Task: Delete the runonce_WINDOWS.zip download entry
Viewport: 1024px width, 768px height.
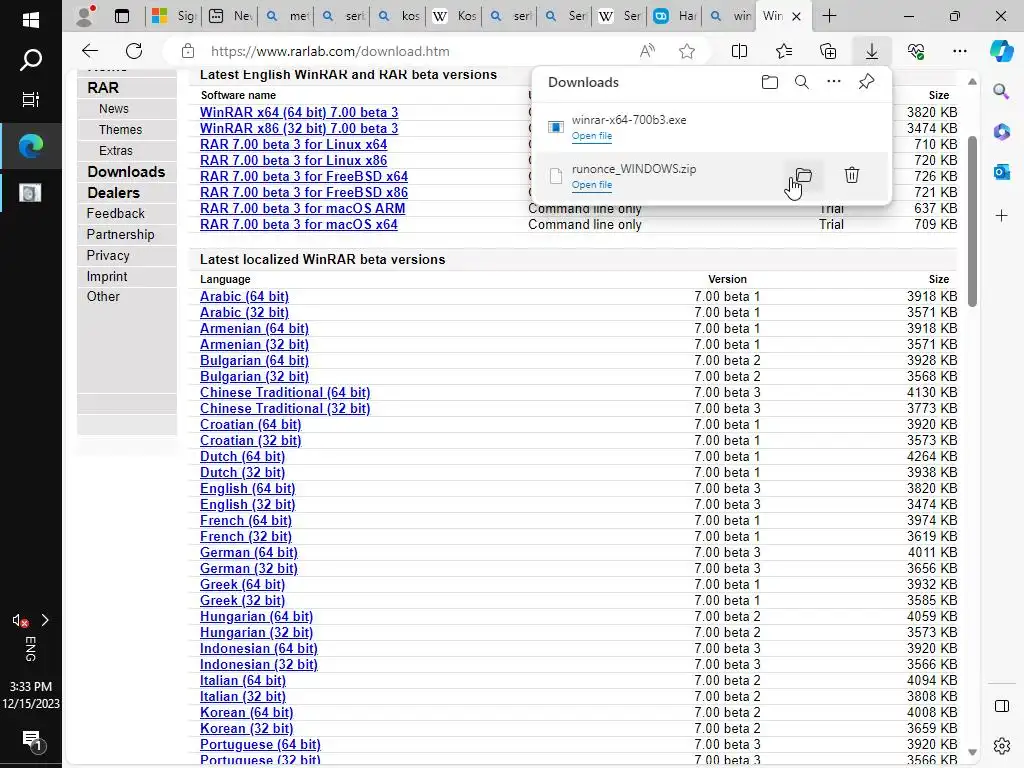Action: [x=852, y=175]
